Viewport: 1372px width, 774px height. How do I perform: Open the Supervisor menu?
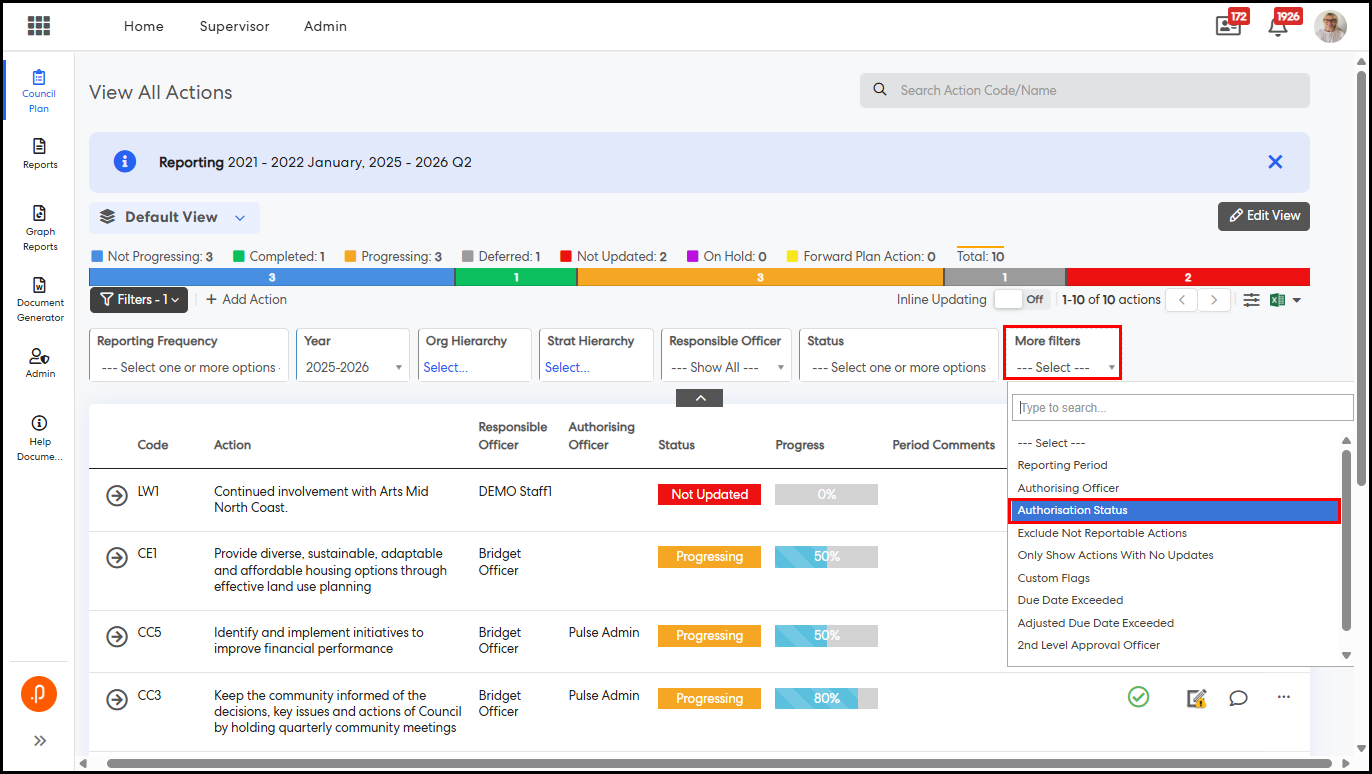(x=234, y=27)
